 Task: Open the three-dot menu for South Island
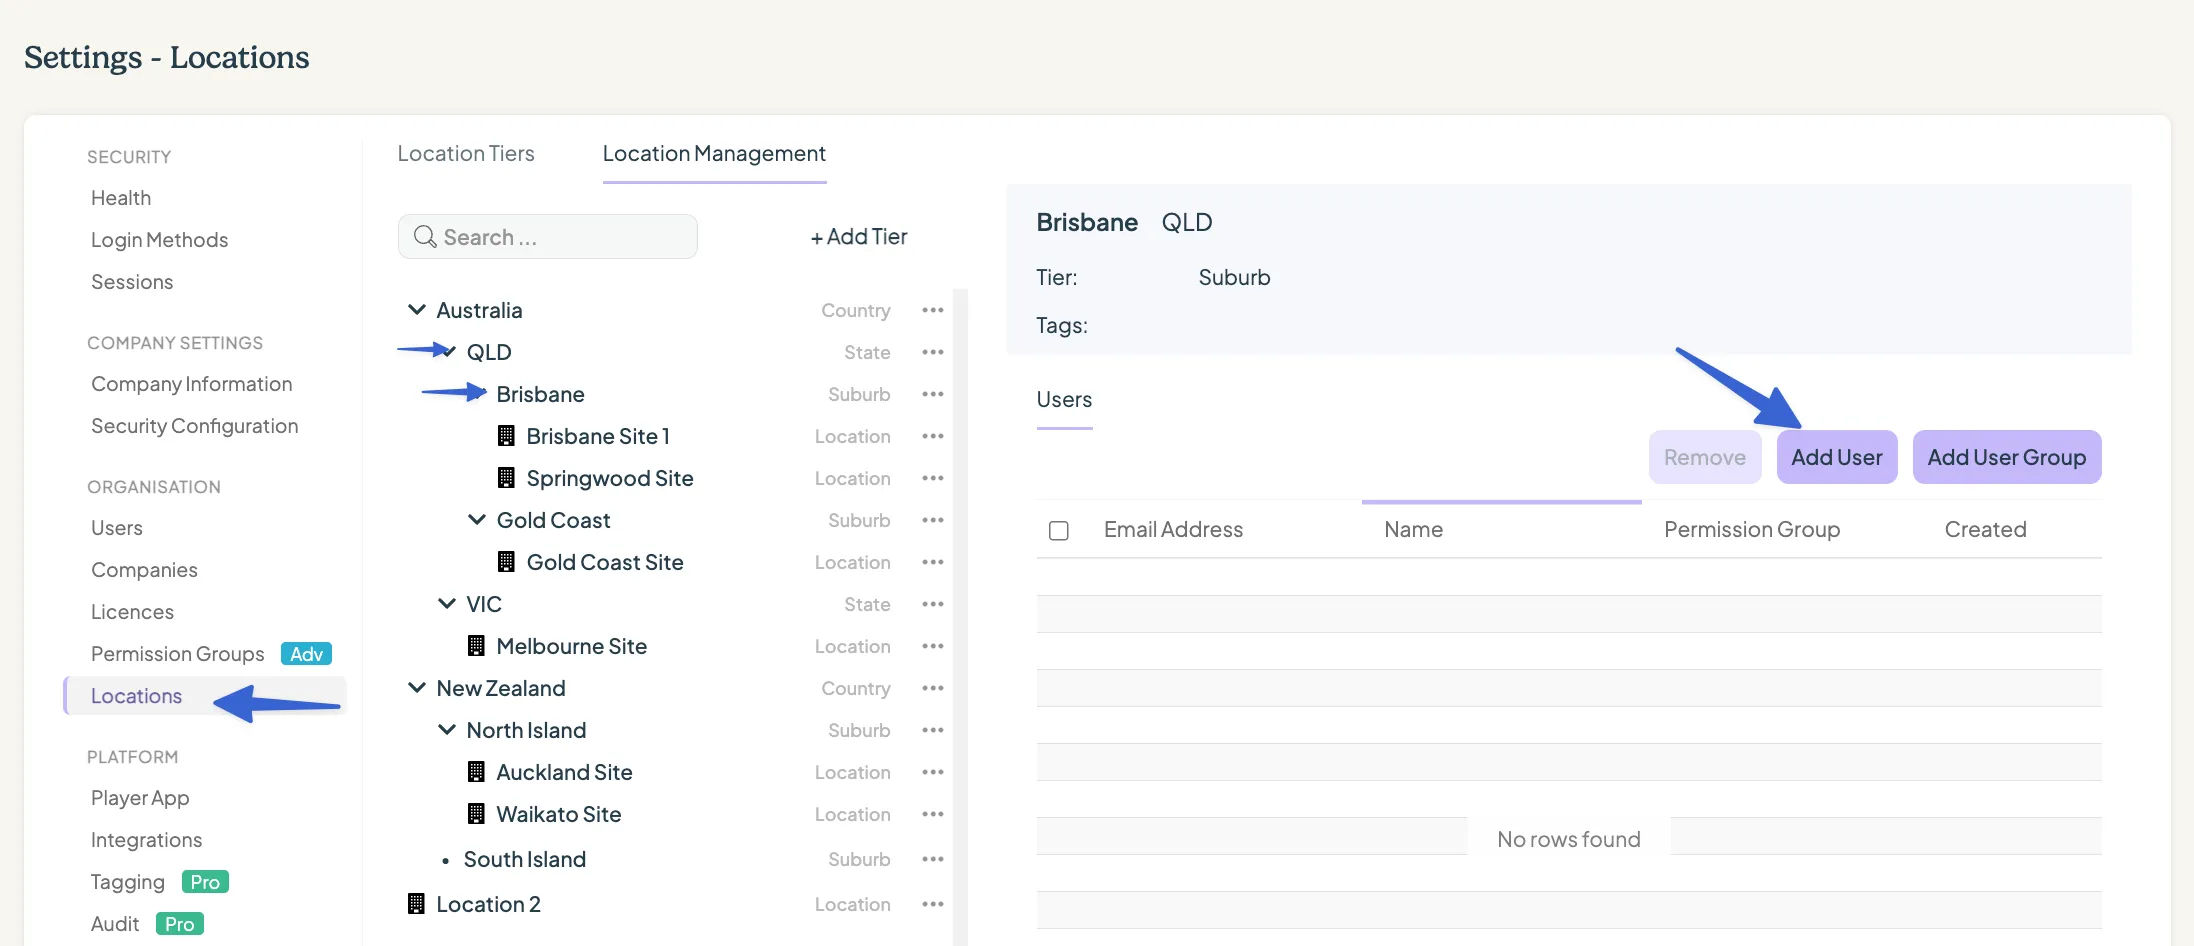point(933,859)
